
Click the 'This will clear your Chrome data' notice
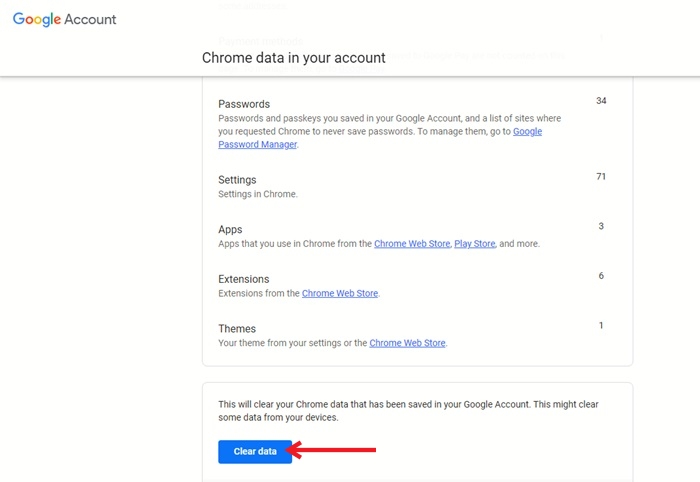point(408,411)
